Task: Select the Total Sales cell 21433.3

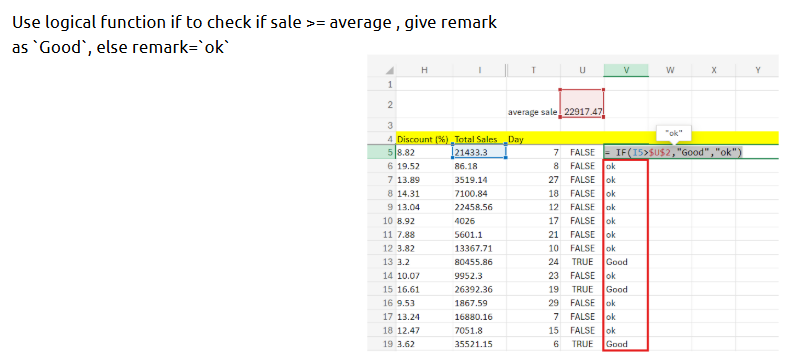Action: click(479, 152)
